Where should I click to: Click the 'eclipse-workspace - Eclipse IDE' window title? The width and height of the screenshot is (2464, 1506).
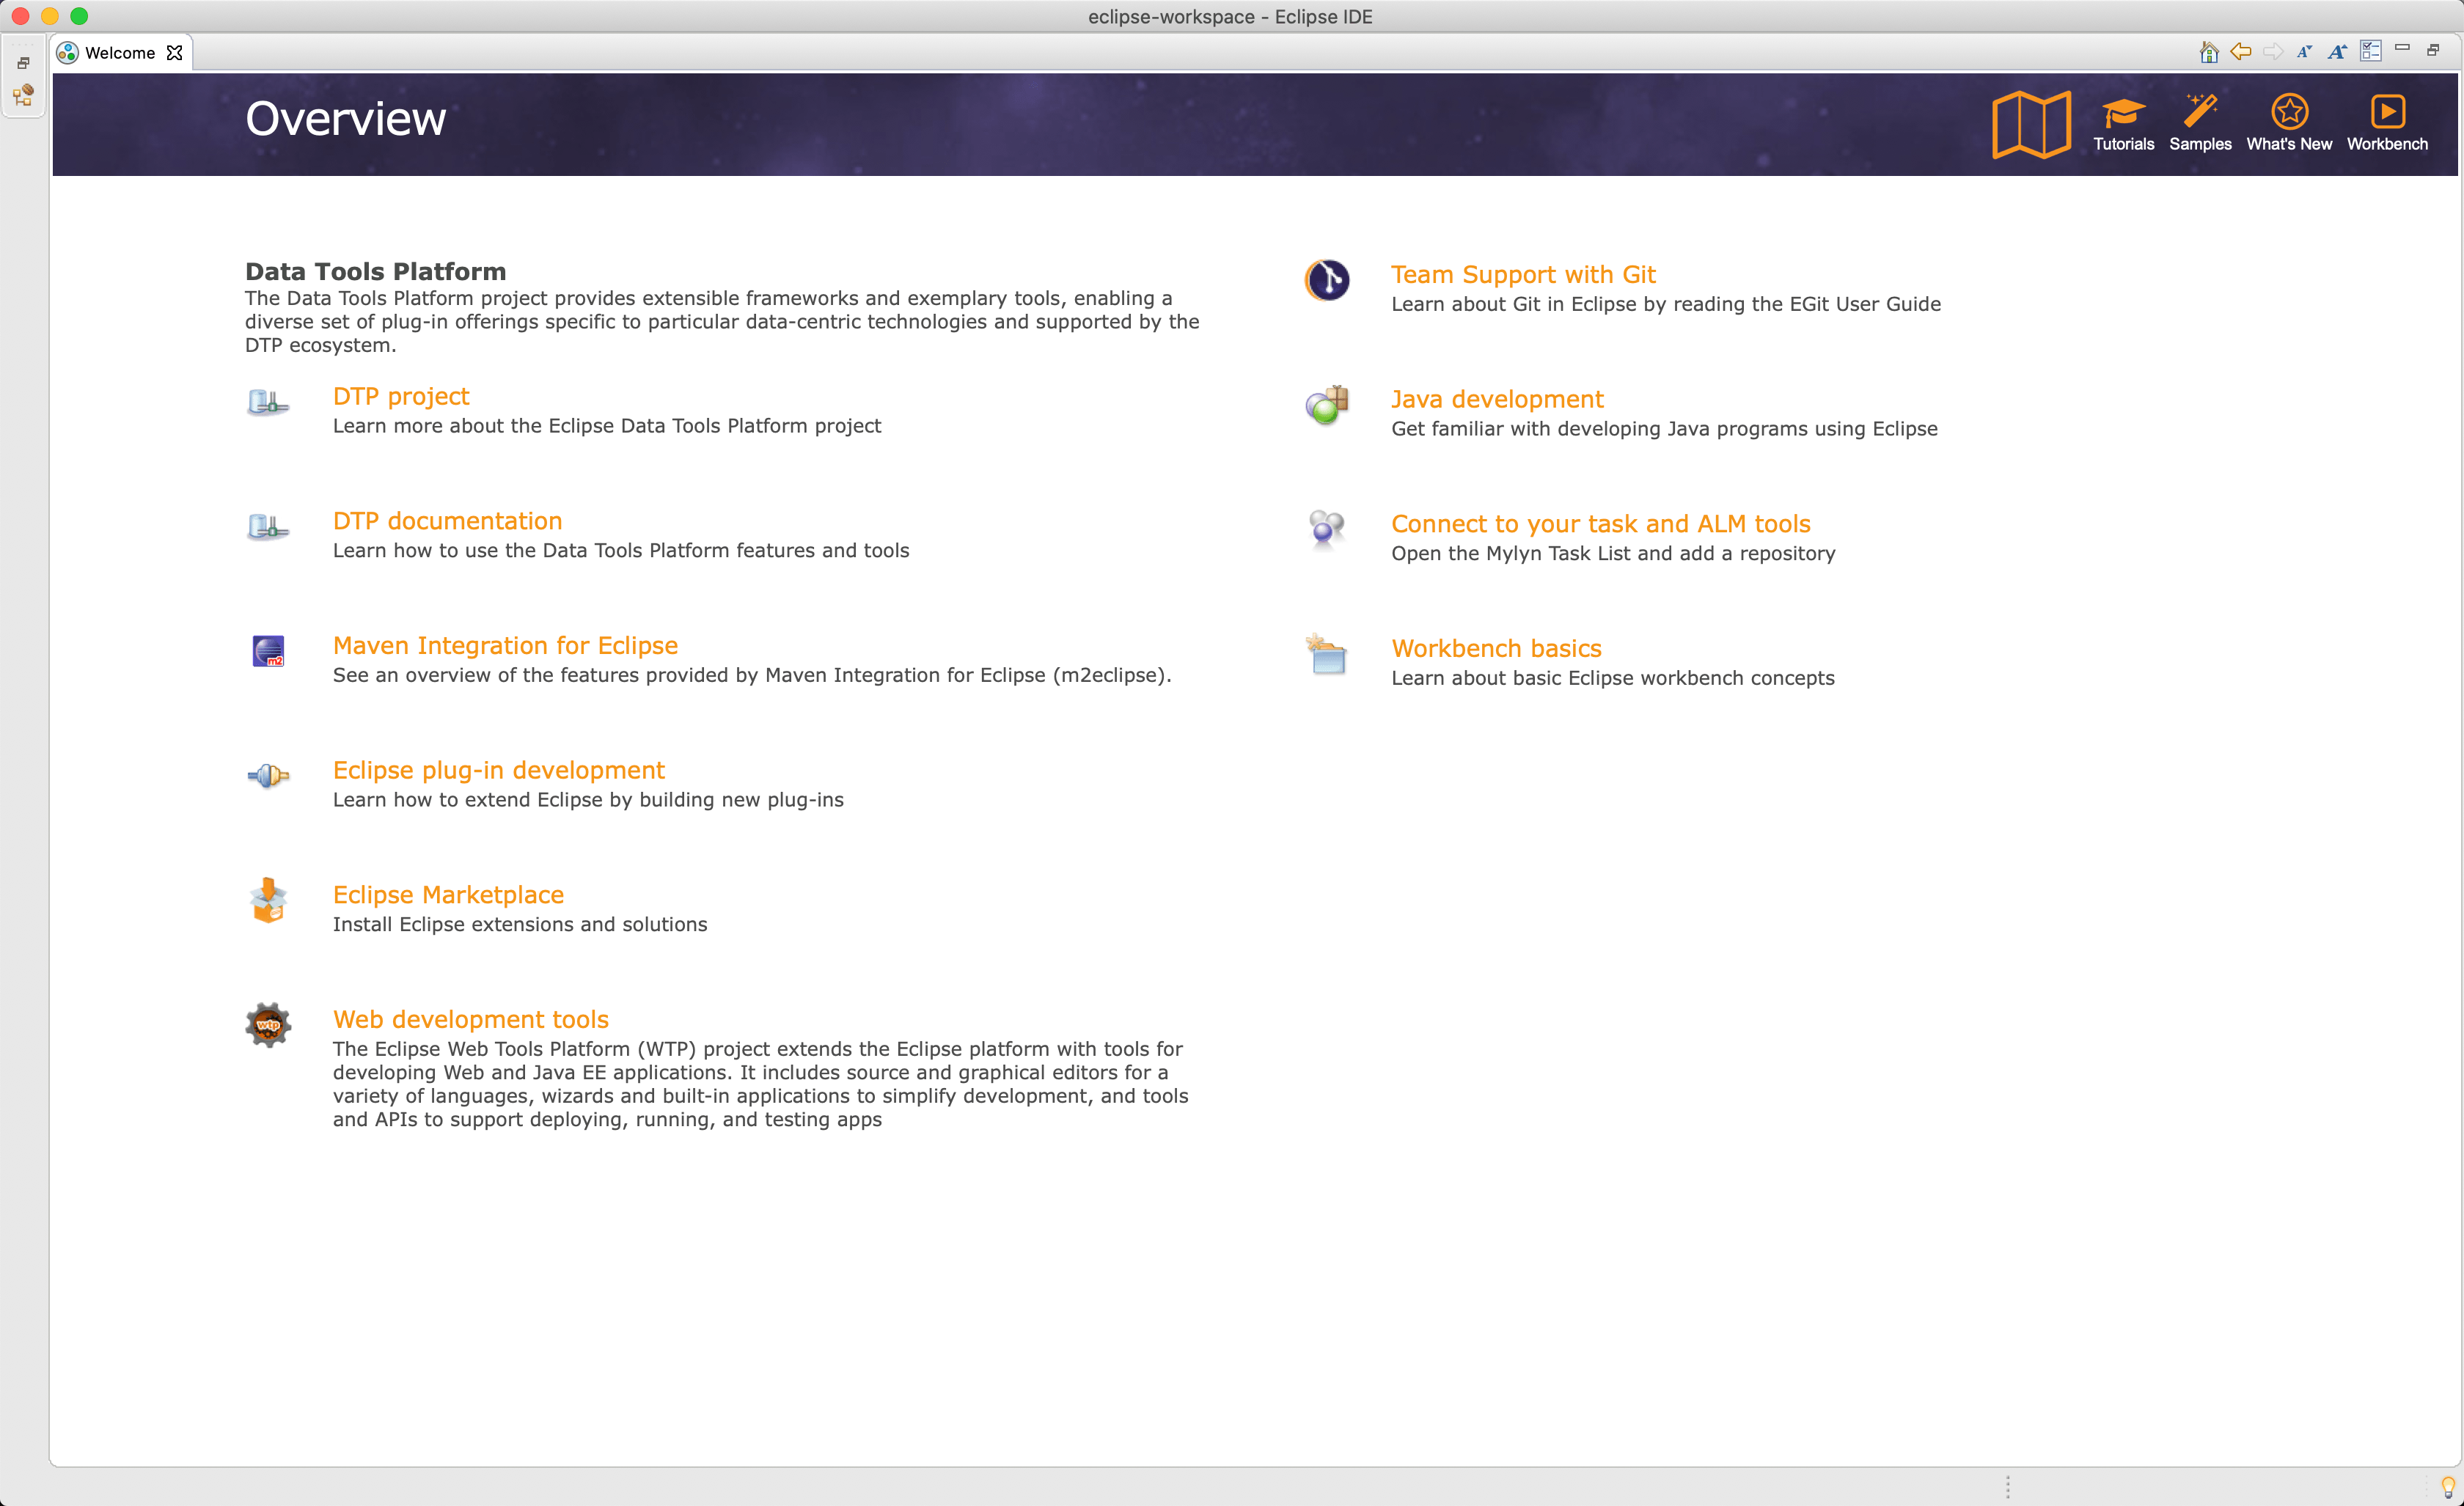pyautogui.click(x=1230, y=17)
